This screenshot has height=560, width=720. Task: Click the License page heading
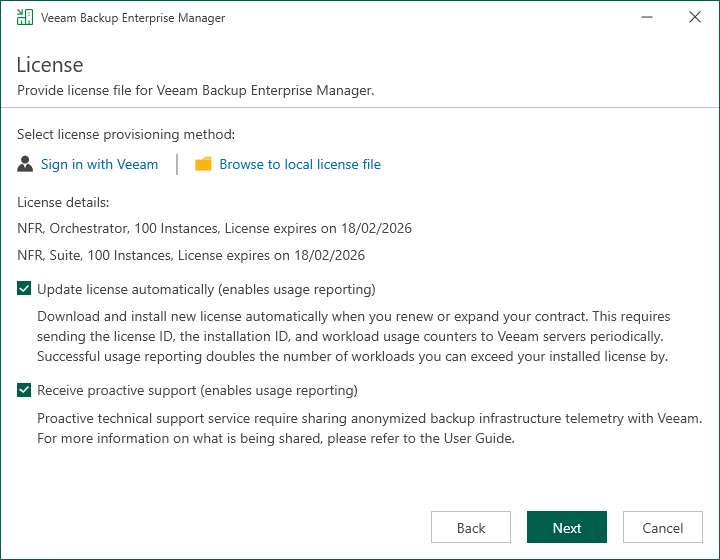[50, 65]
